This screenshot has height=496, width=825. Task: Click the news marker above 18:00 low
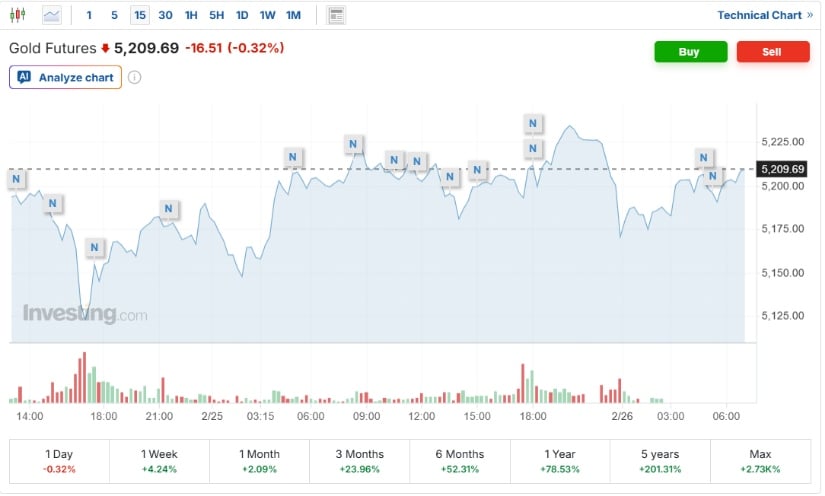click(x=95, y=247)
